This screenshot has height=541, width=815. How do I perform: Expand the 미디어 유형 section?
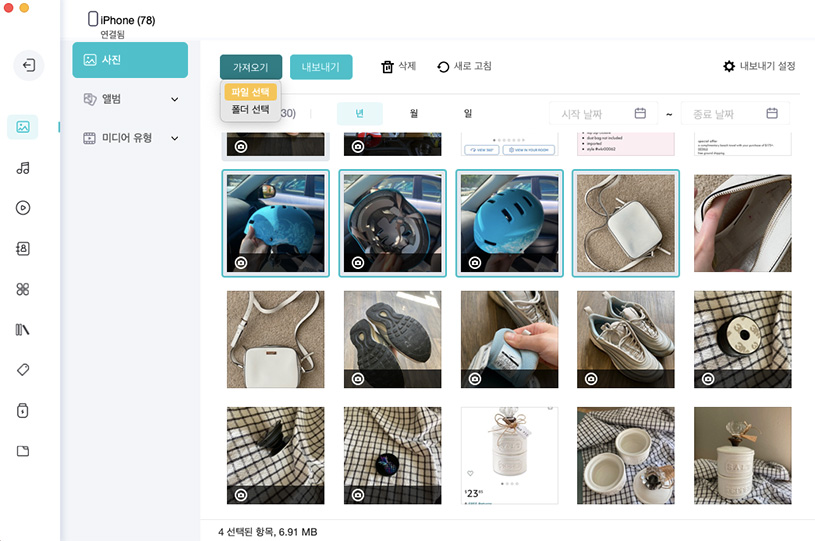[130, 138]
